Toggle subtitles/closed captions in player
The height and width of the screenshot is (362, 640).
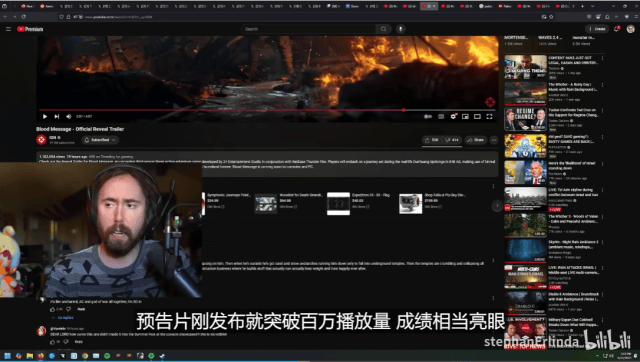[x=441, y=117]
